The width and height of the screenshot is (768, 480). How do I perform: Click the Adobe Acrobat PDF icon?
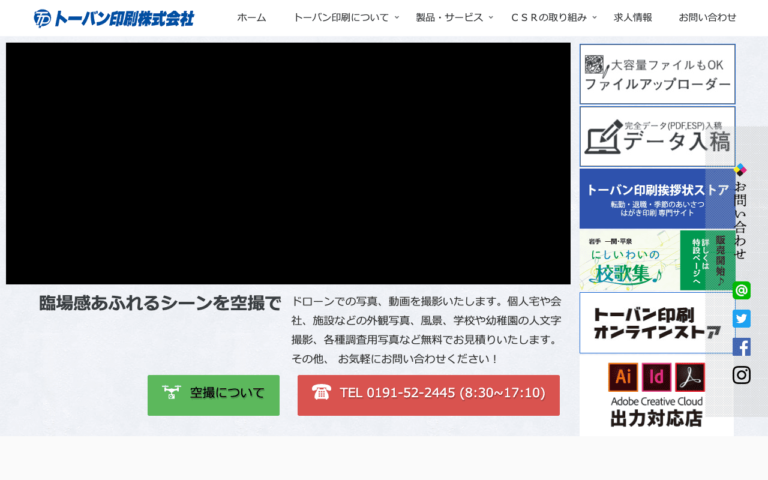690,377
